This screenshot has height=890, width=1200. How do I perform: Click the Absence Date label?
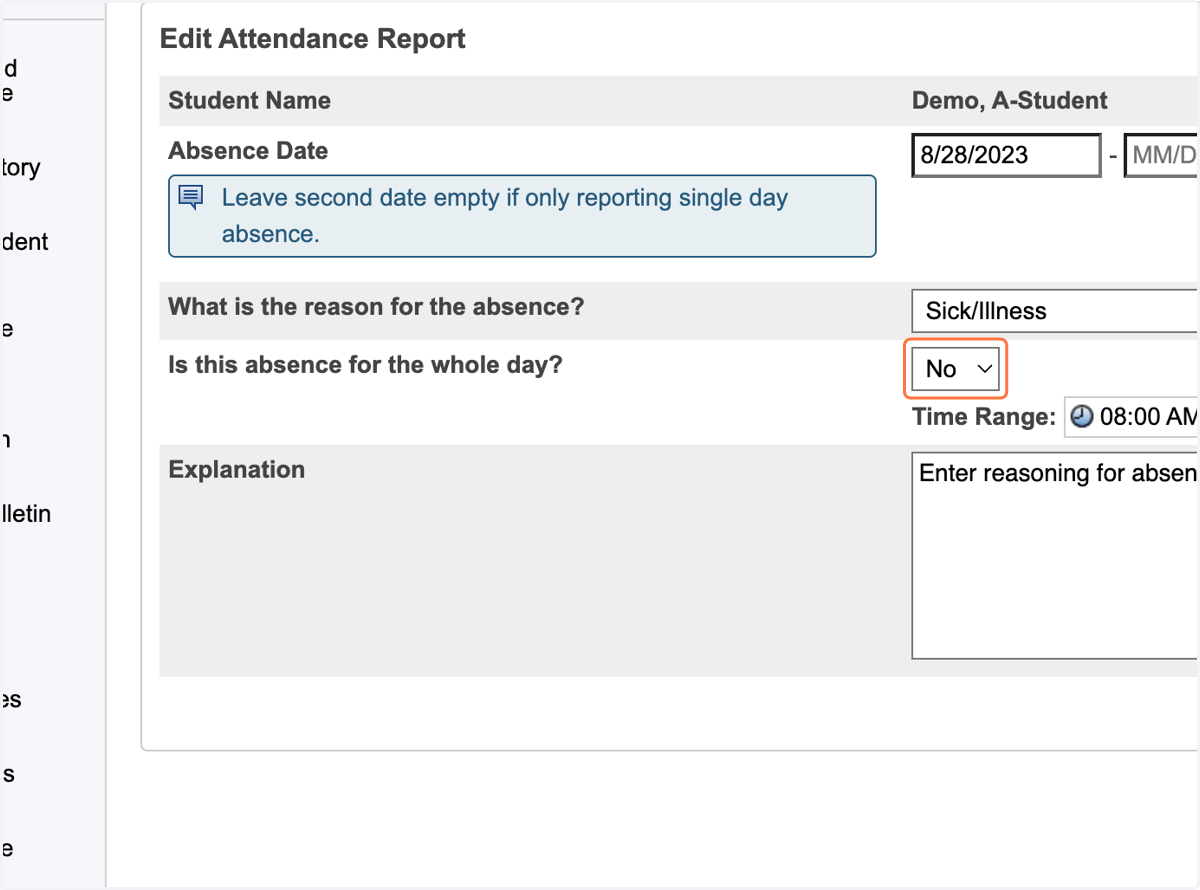[x=248, y=151]
